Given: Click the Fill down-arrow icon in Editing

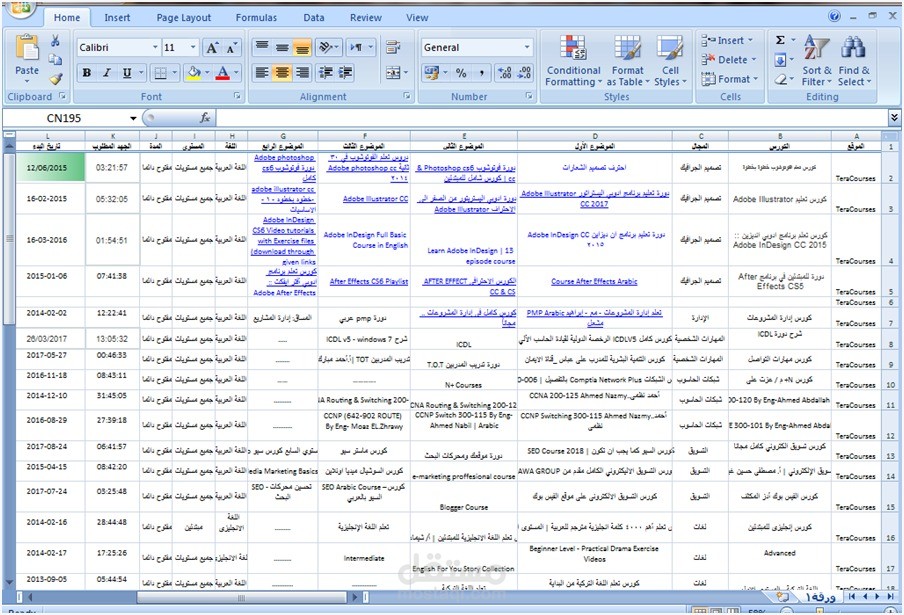Looking at the screenshot, I should tap(780, 59).
